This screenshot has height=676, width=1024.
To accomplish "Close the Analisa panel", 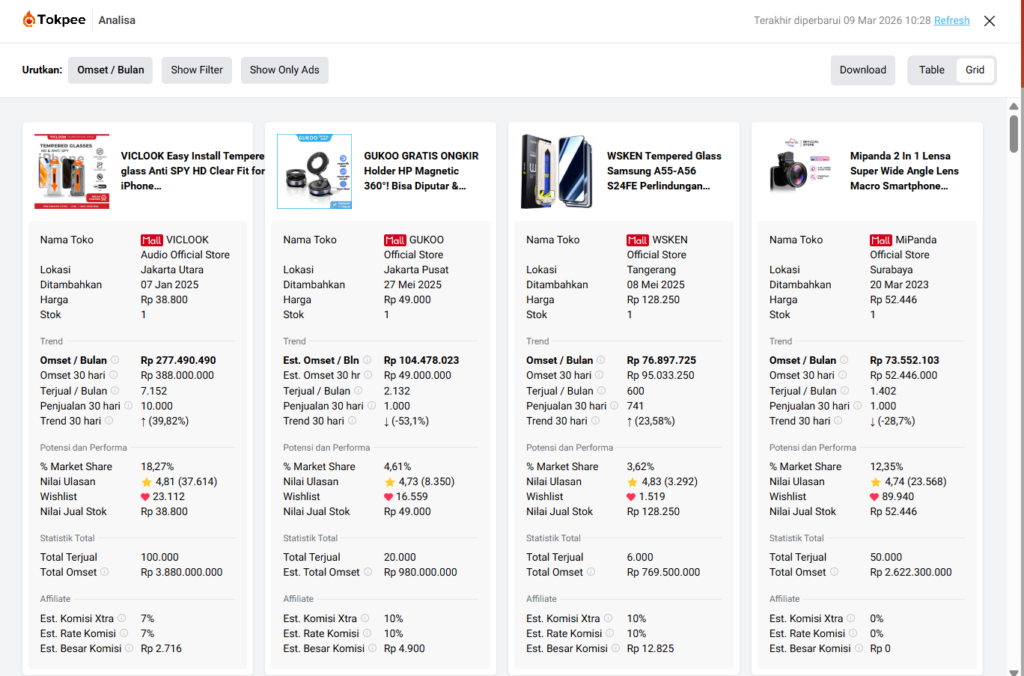I will click(989, 21).
